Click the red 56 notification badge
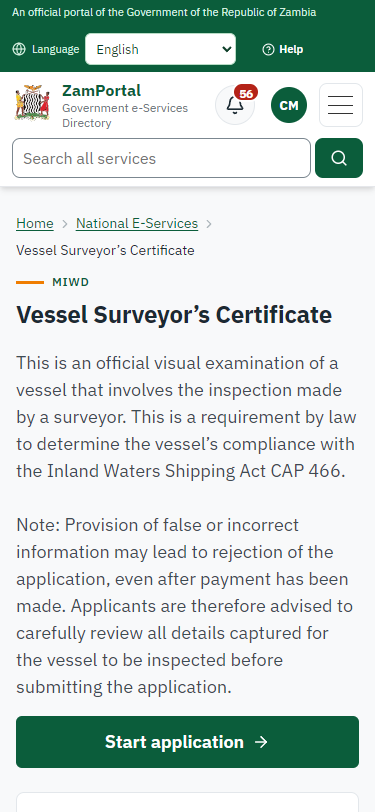This screenshot has width=375, height=812. pyautogui.click(x=246, y=94)
